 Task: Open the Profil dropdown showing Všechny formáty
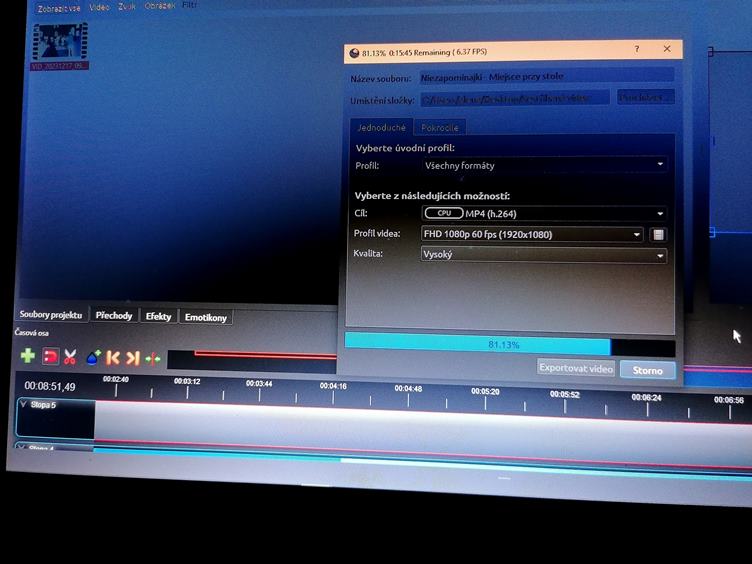point(544,165)
